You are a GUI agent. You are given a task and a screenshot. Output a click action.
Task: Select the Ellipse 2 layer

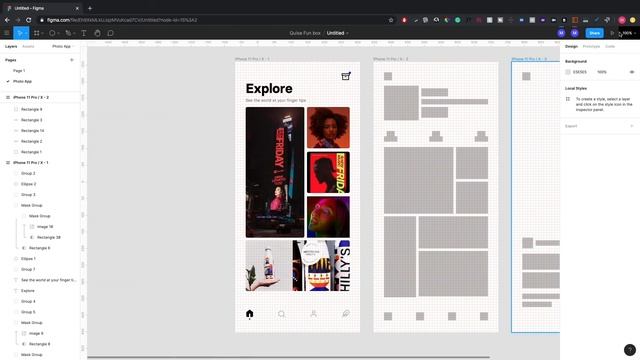28,184
